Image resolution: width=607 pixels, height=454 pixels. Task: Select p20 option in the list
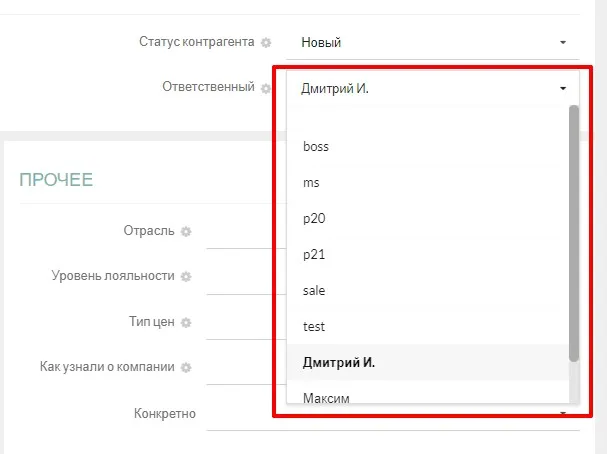tap(314, 218)
